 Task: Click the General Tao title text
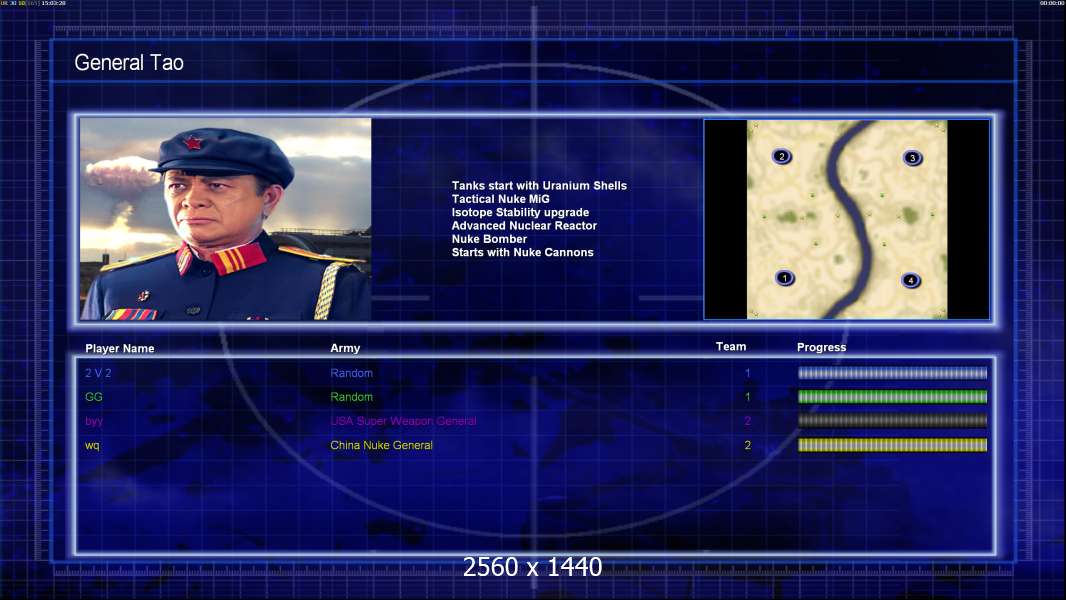tap(129, 63)
